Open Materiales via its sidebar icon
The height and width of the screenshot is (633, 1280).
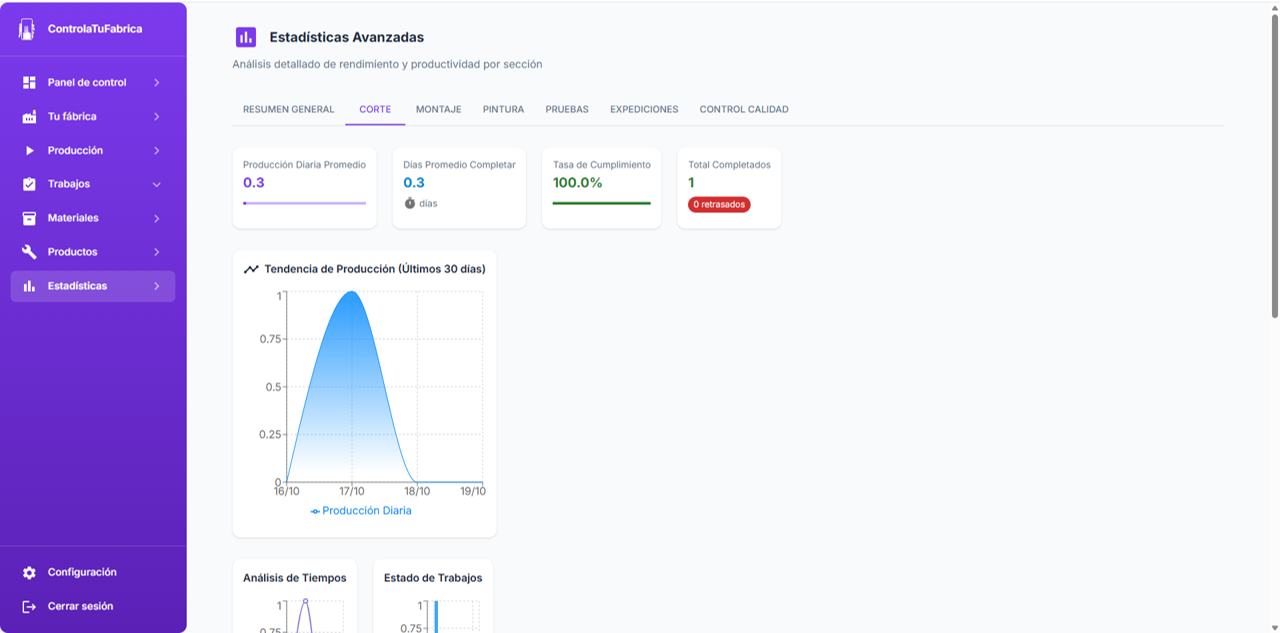pyautogui.click(x=31, y=217)
